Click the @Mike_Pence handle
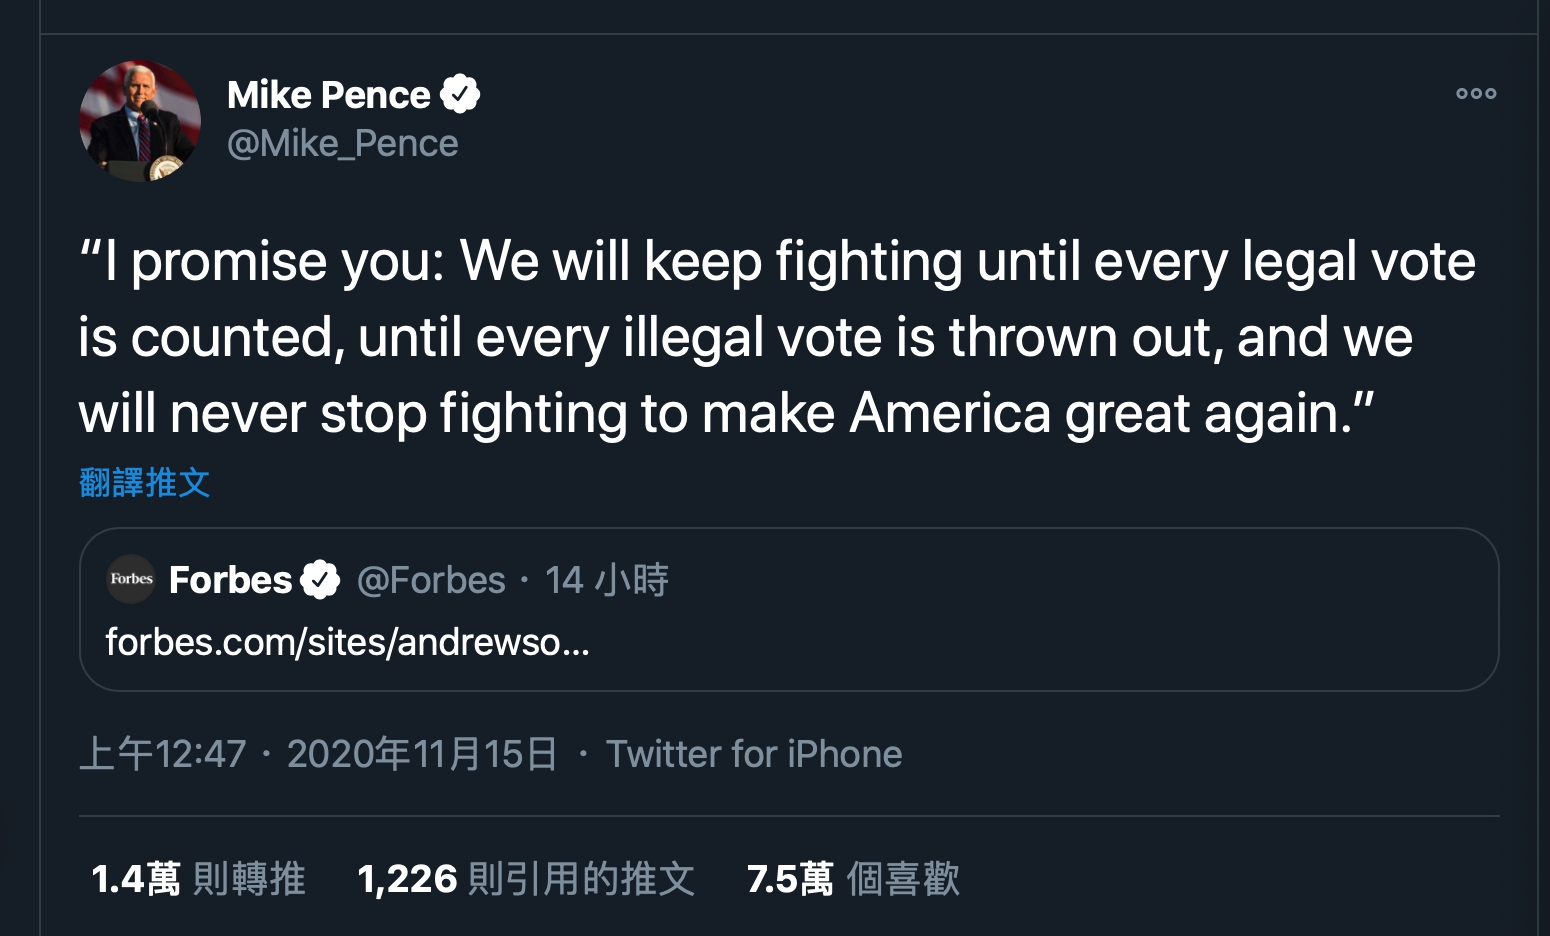 pos(342,144)
